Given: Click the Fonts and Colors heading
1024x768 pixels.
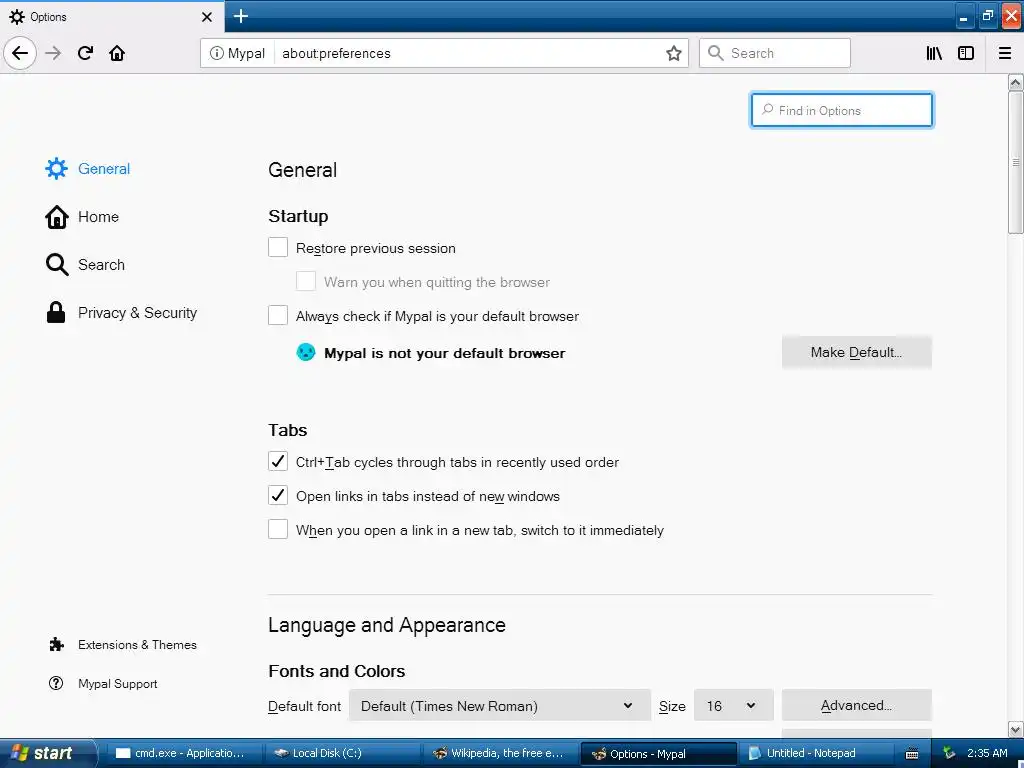Looking at the screenshot, I should (x=336, y=671).
